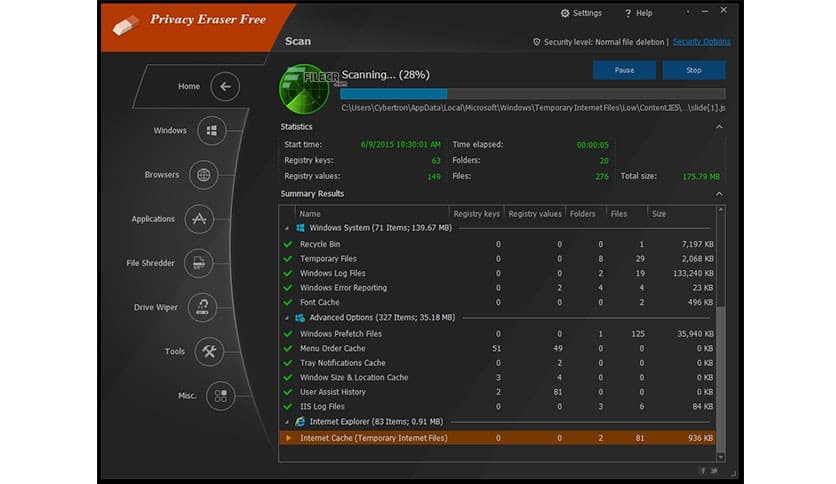Viewport: 836px width, 484px height.
Task: Click the scrollbar down arrow
Action: point(721,457)
